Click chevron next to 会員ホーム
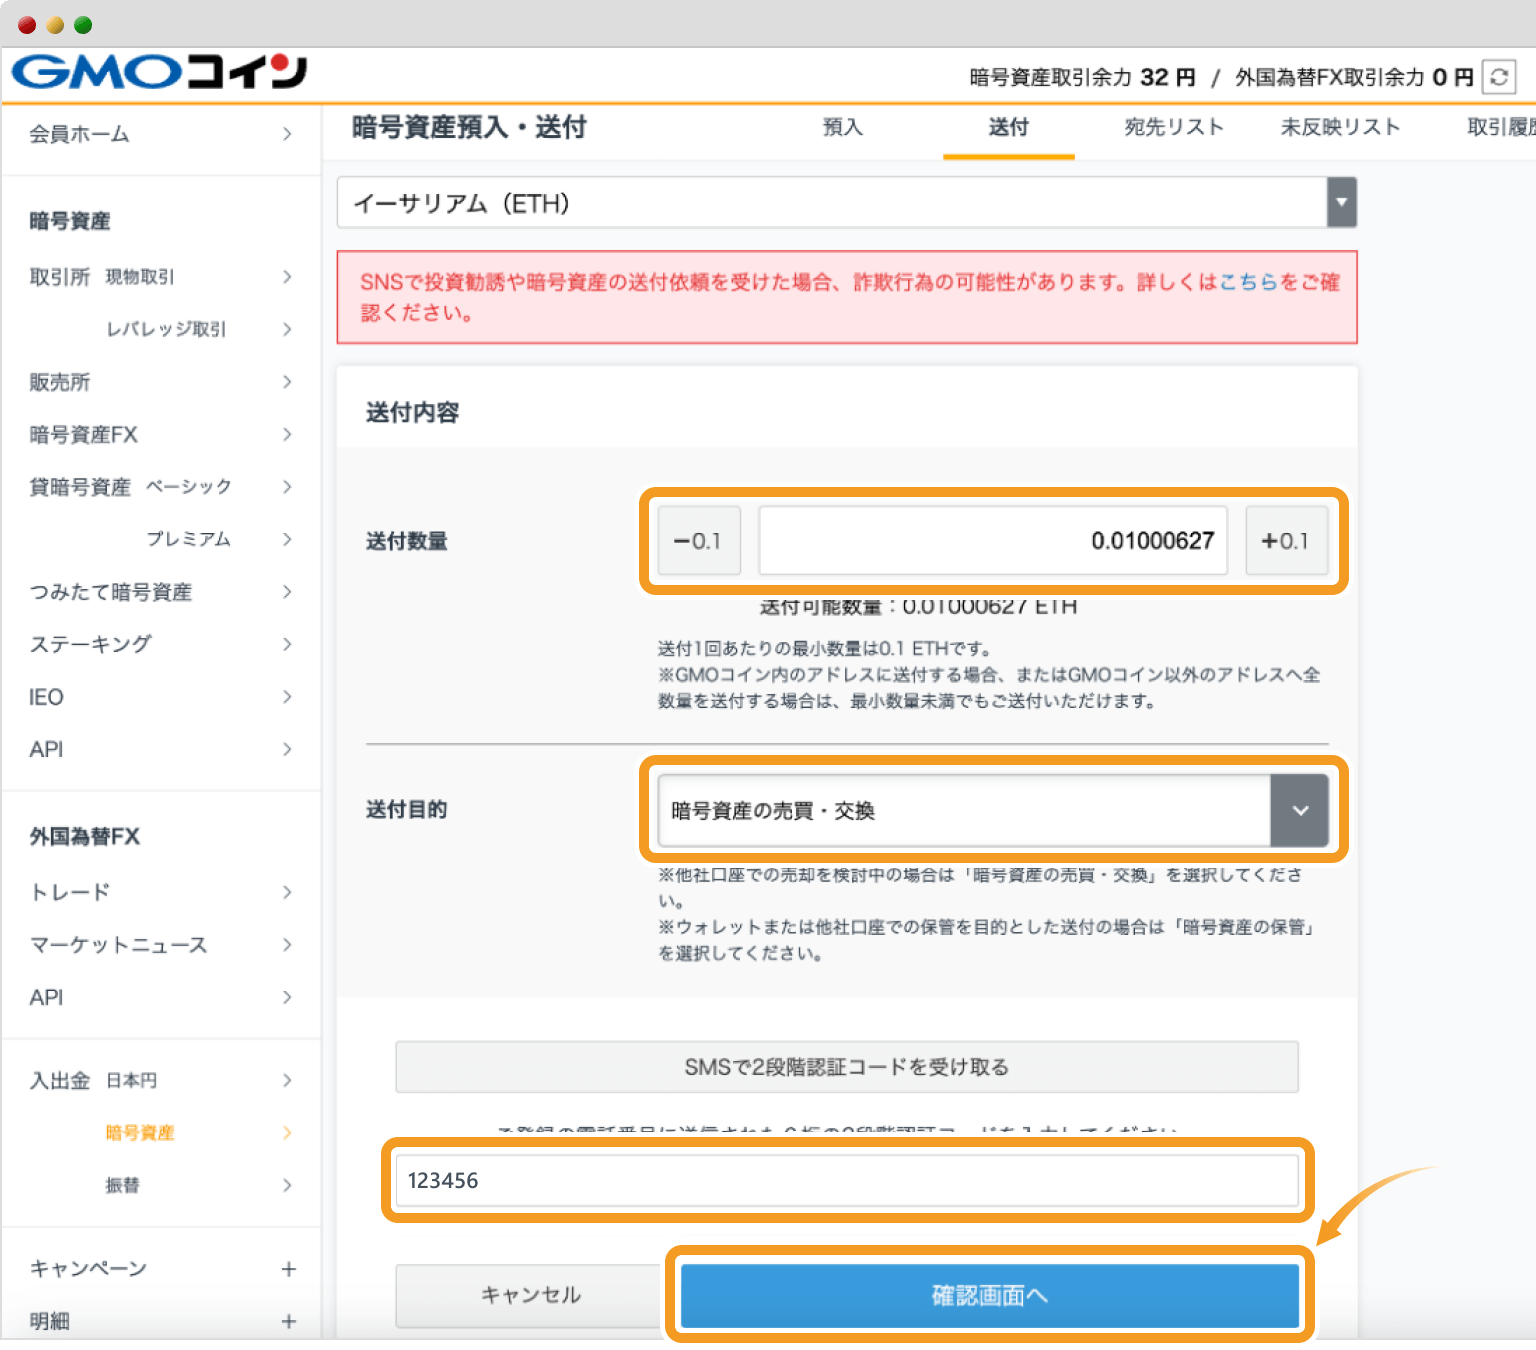Viewport: 1536px width, 1350px height. pos(287,134)
